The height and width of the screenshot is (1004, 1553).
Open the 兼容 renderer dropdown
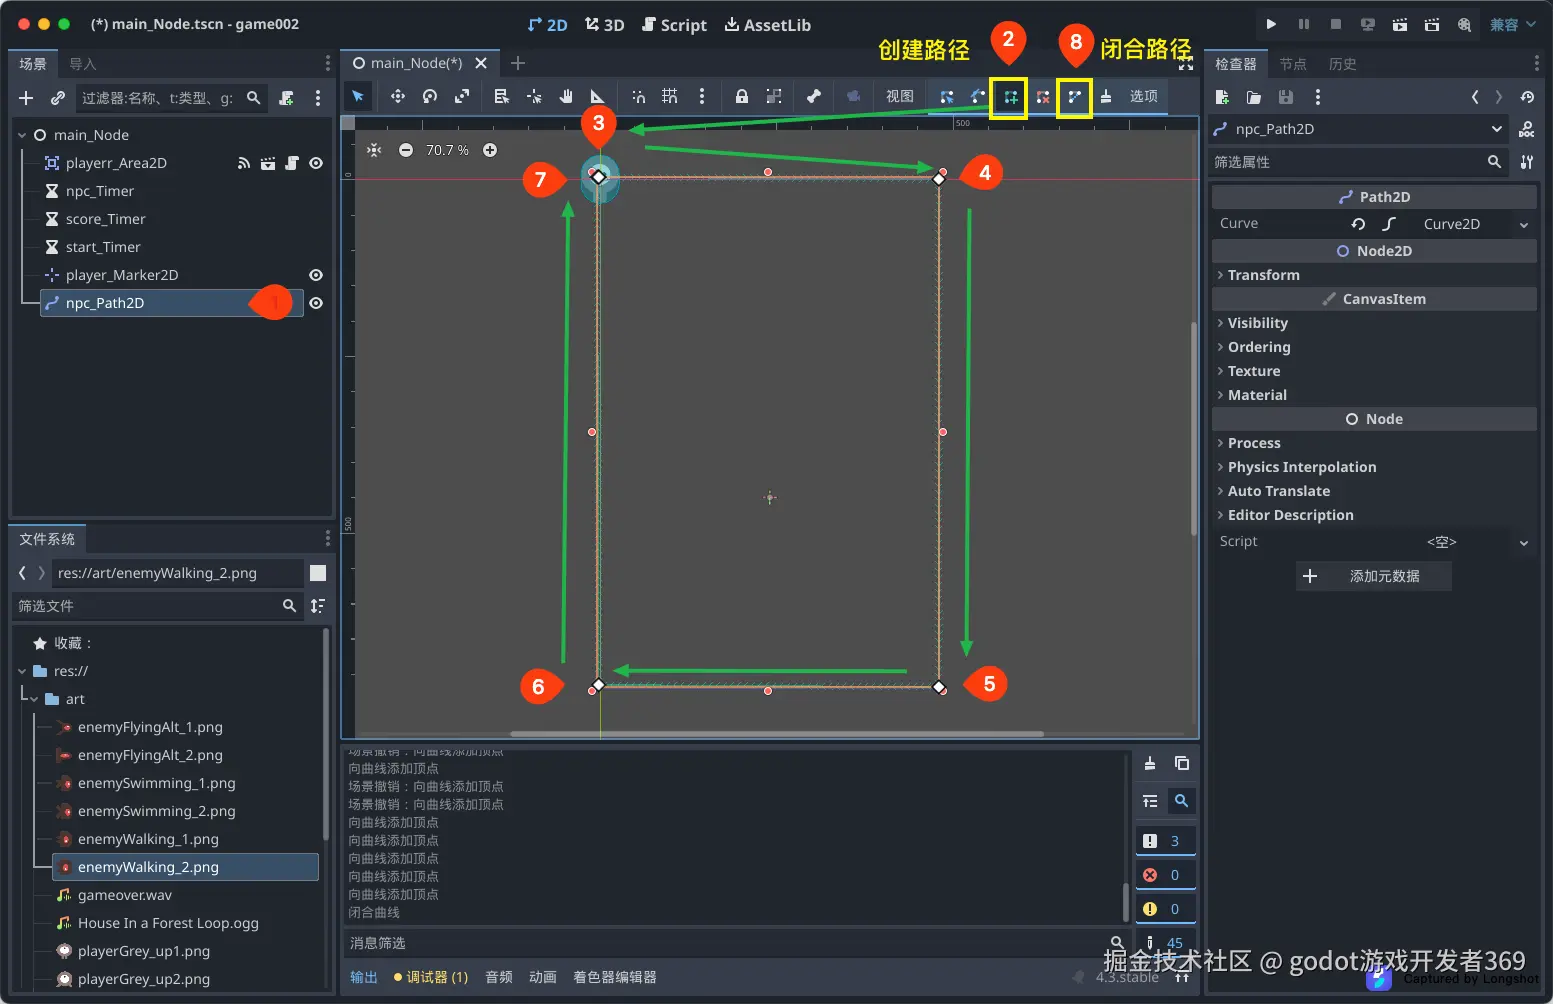[1512, 24]
